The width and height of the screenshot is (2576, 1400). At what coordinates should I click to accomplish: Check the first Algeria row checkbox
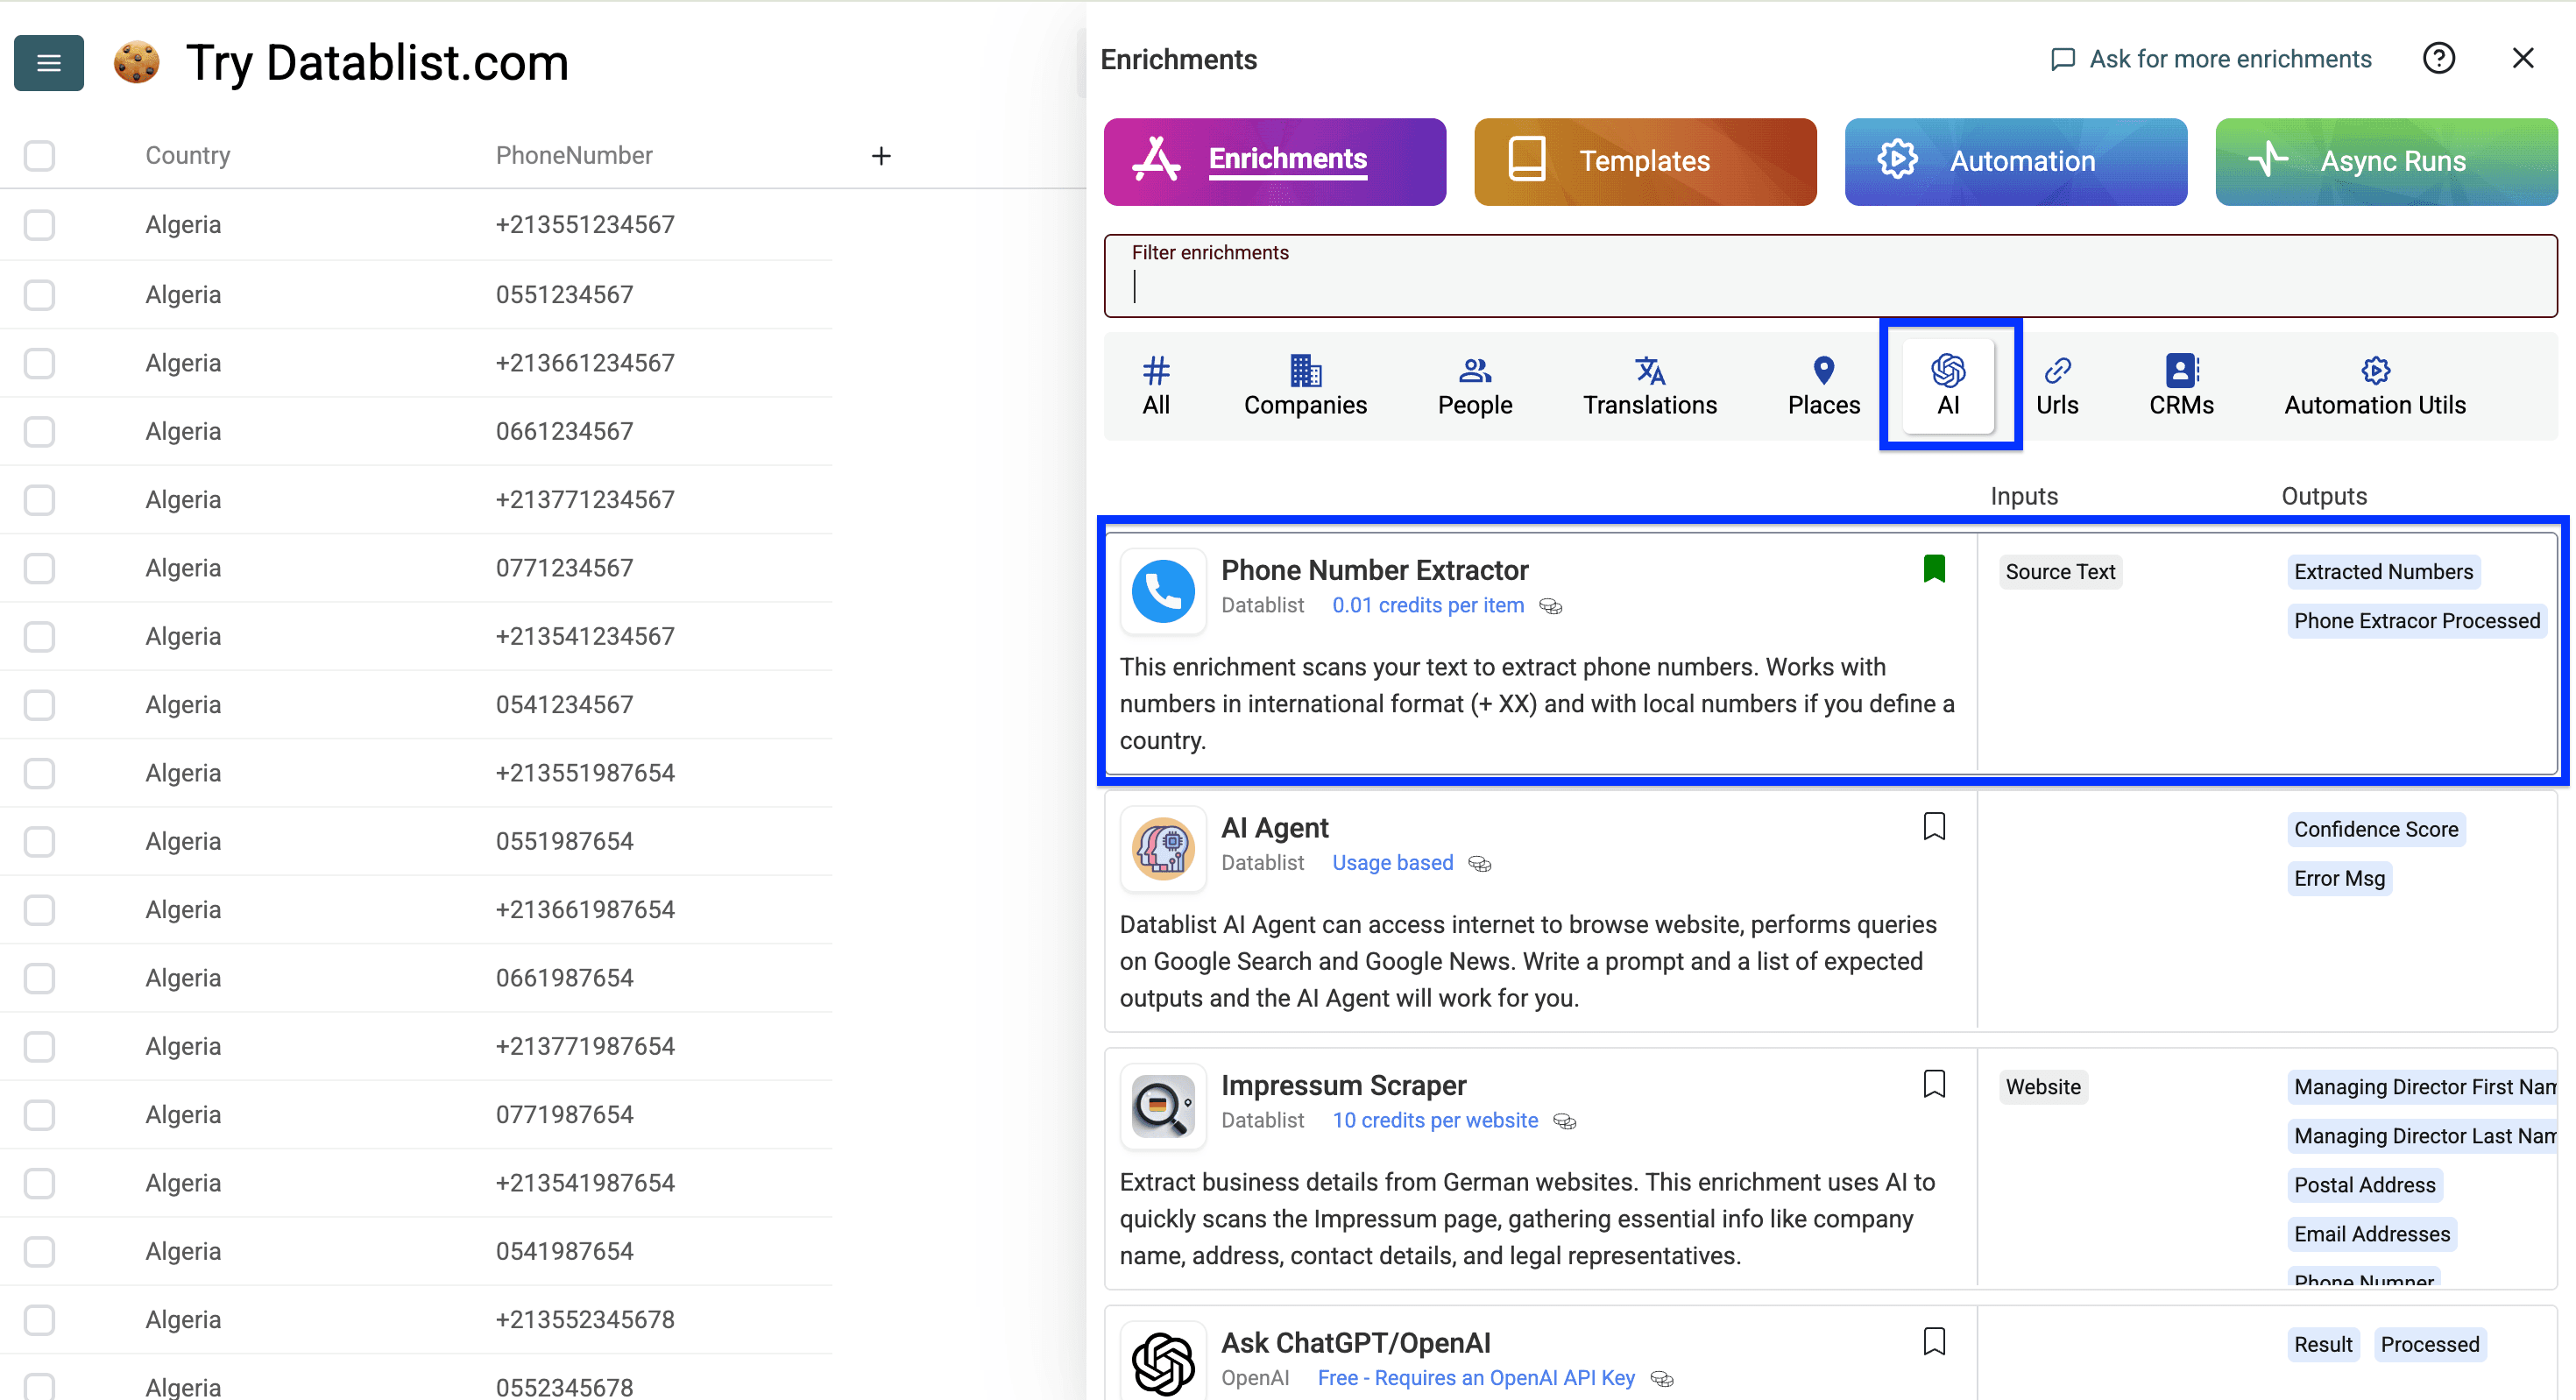coord(39,225)
